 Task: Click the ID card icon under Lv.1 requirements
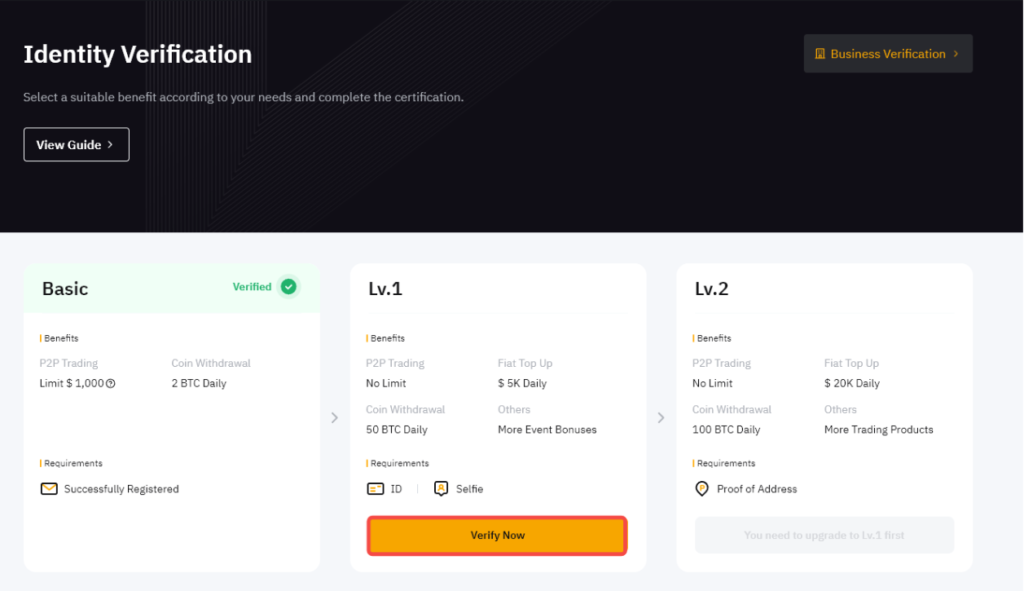pyautogui.click(x=375, y=488)
